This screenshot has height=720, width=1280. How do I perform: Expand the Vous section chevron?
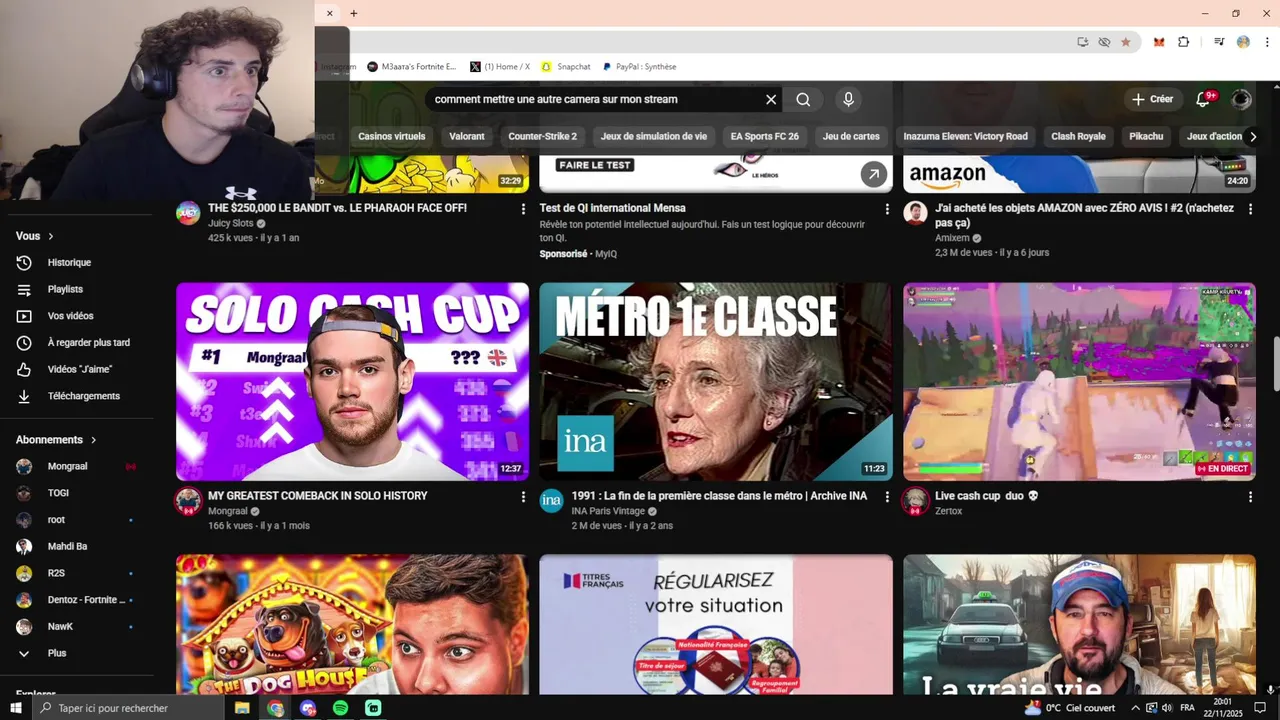click(x=50, y=236)
